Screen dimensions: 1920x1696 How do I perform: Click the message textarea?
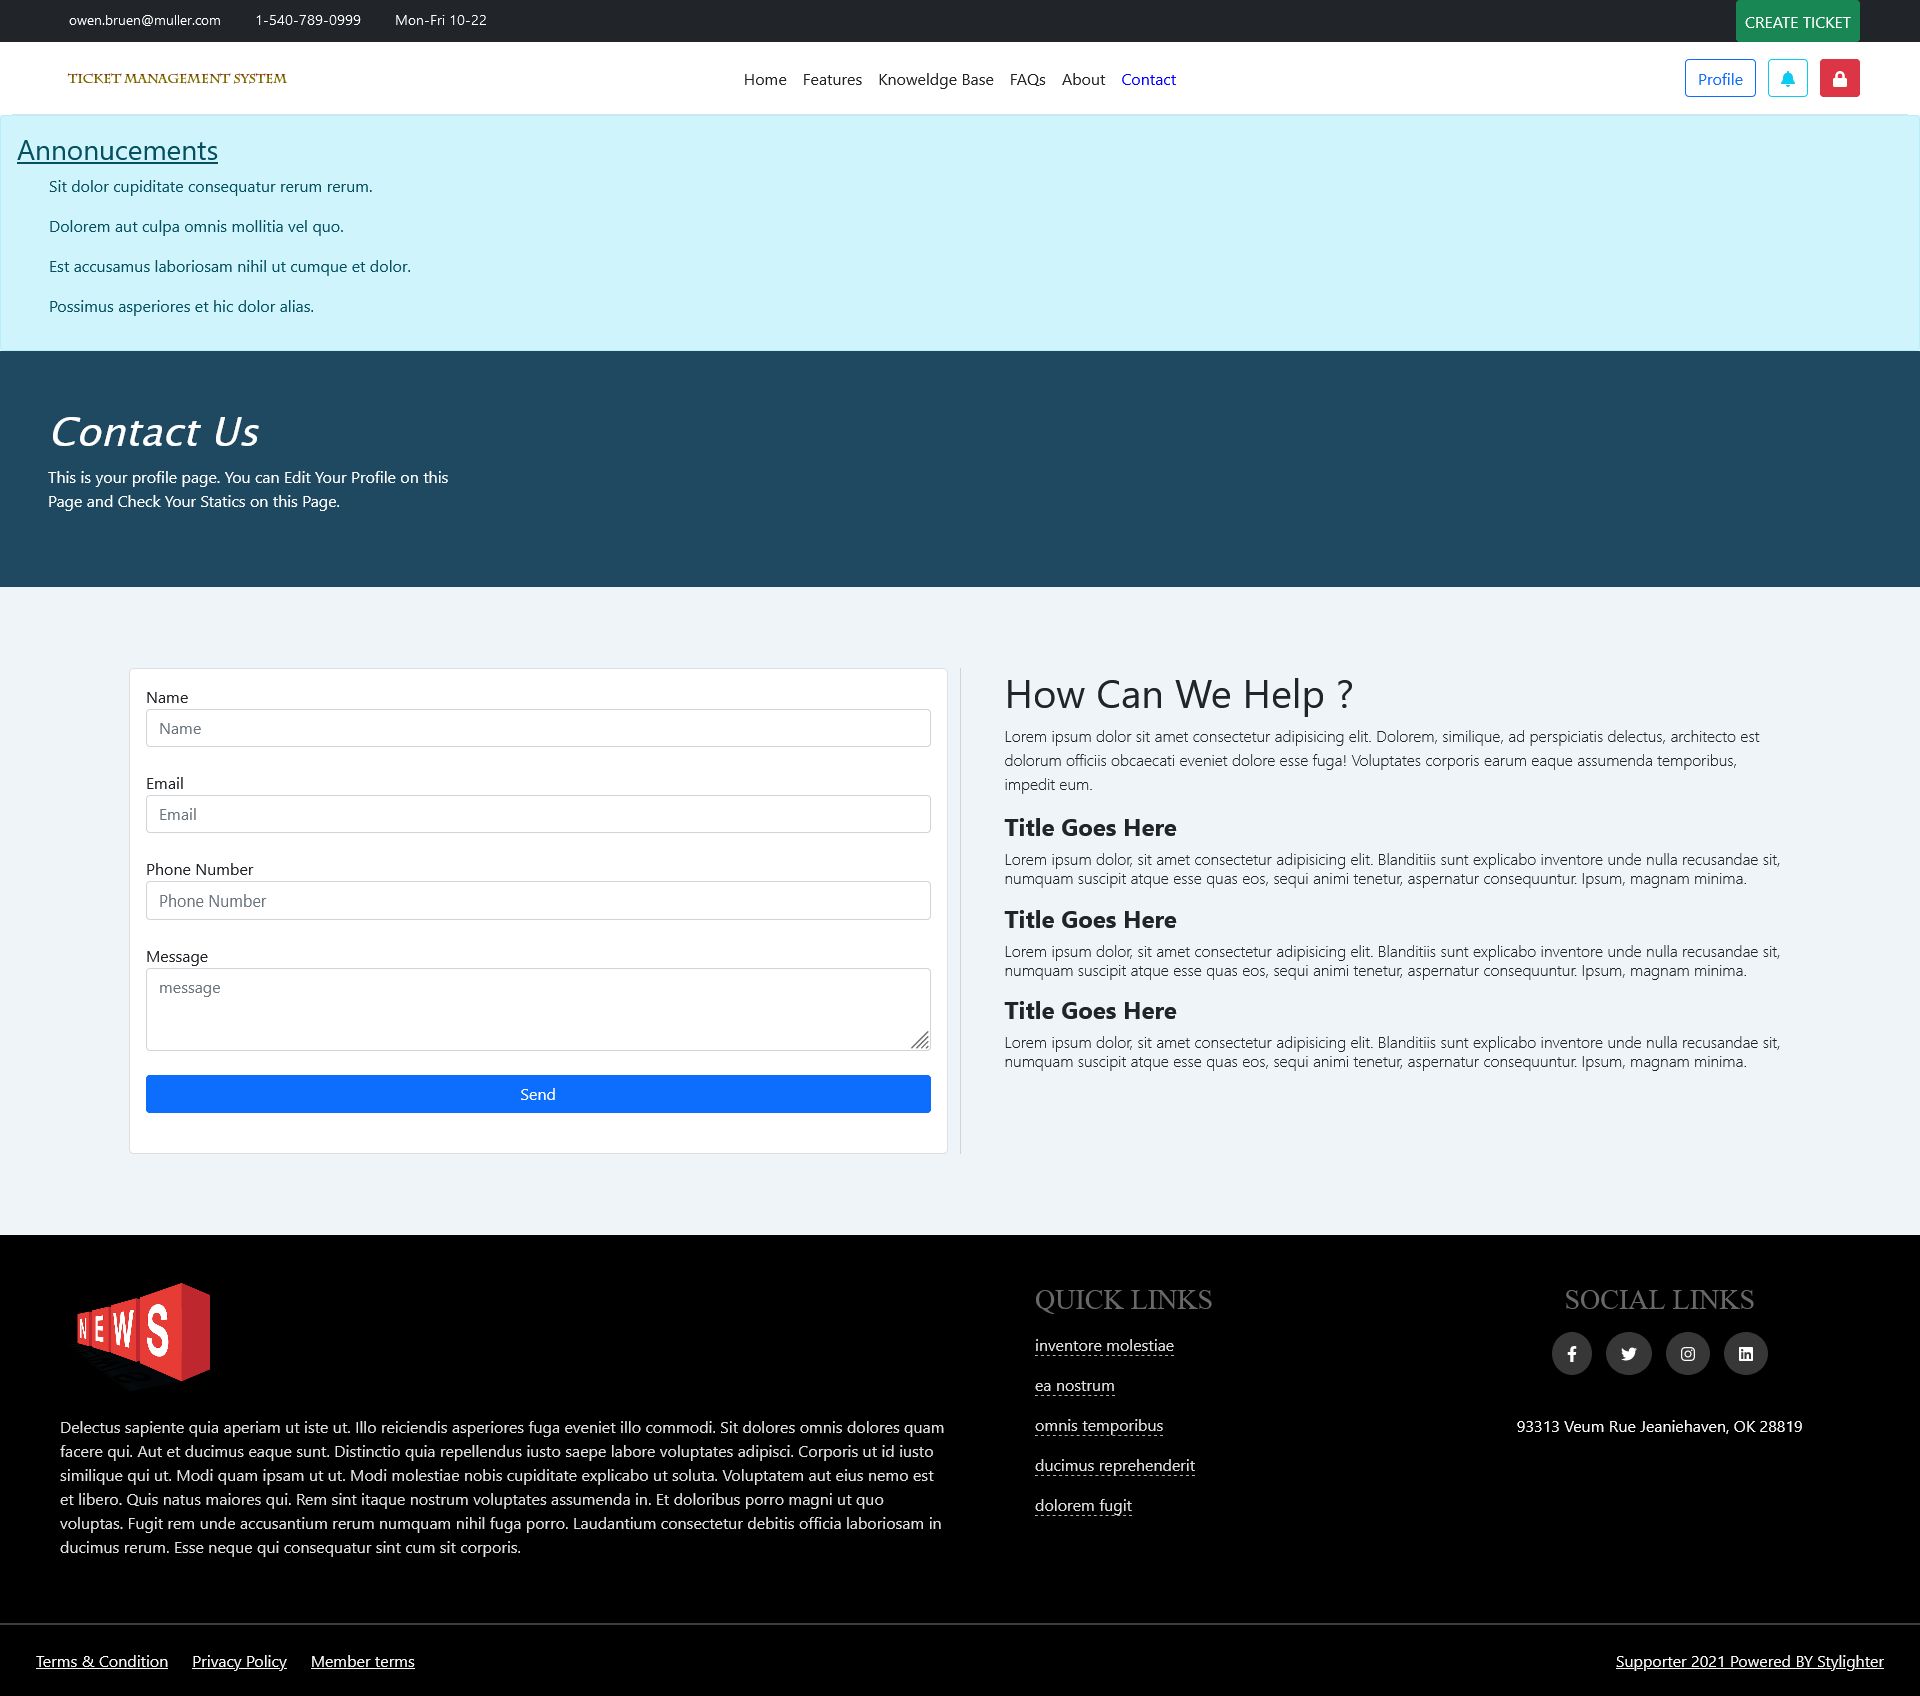(538, 1008)
